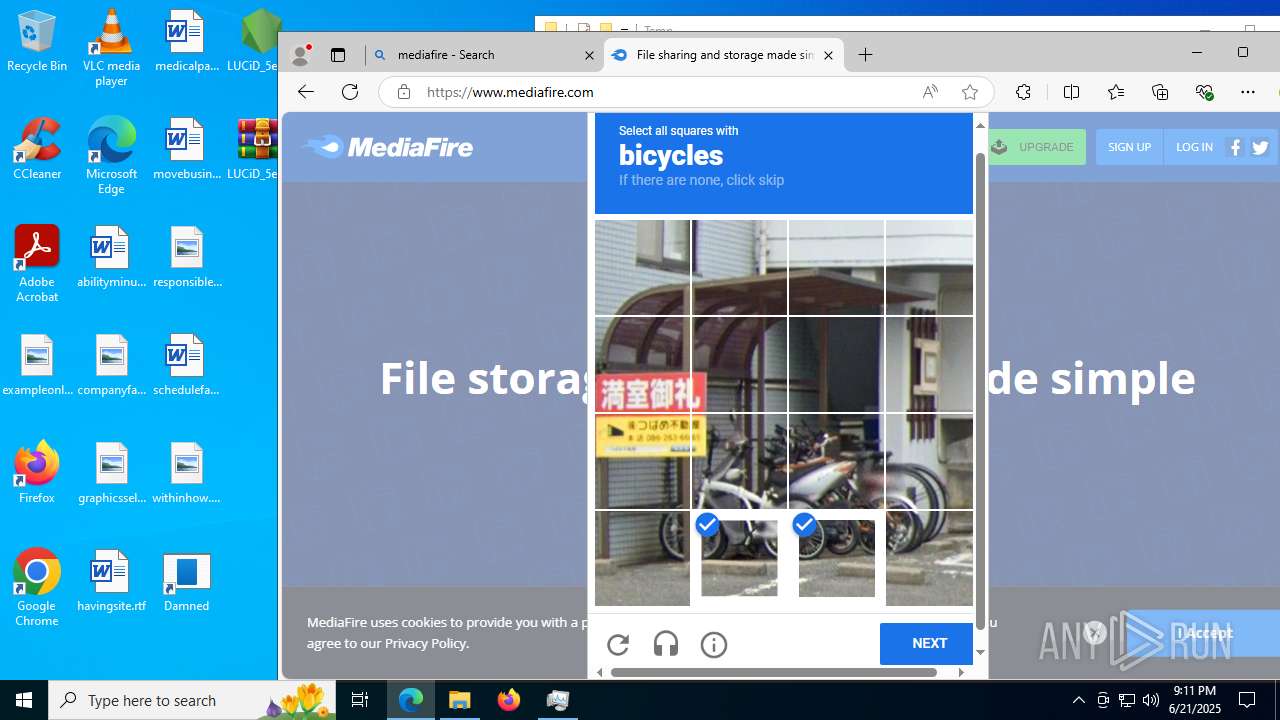Open Split screen in Edge
Image resolution: width=1280 pixels, height=720 pixels.
[1071, 92]
